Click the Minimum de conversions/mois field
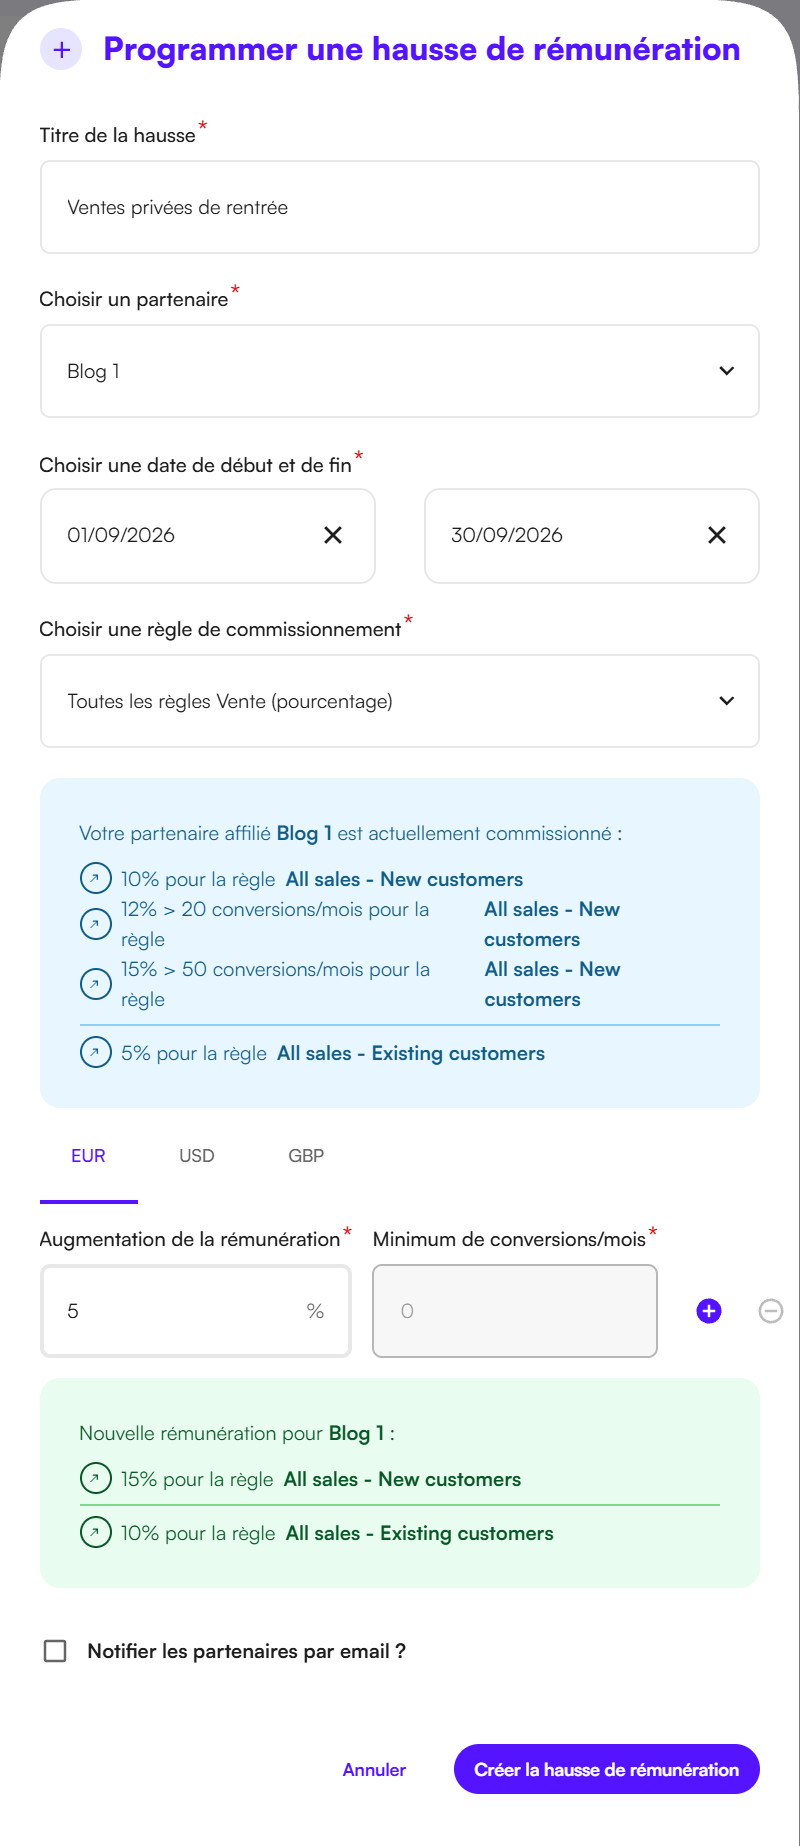Screen dimensions: 800x1846 [515, 1311]
